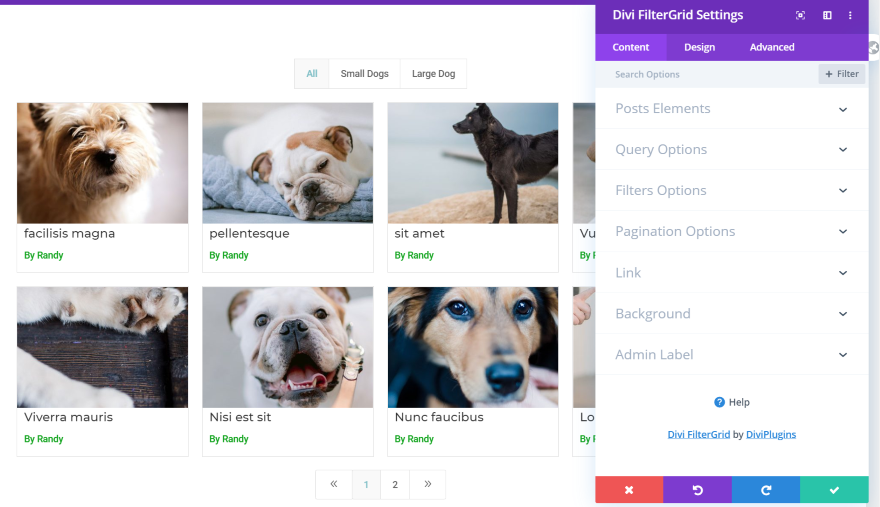880x507 pixels.
Task: Expand the Query Options section
Action: [x=732, y=149]
